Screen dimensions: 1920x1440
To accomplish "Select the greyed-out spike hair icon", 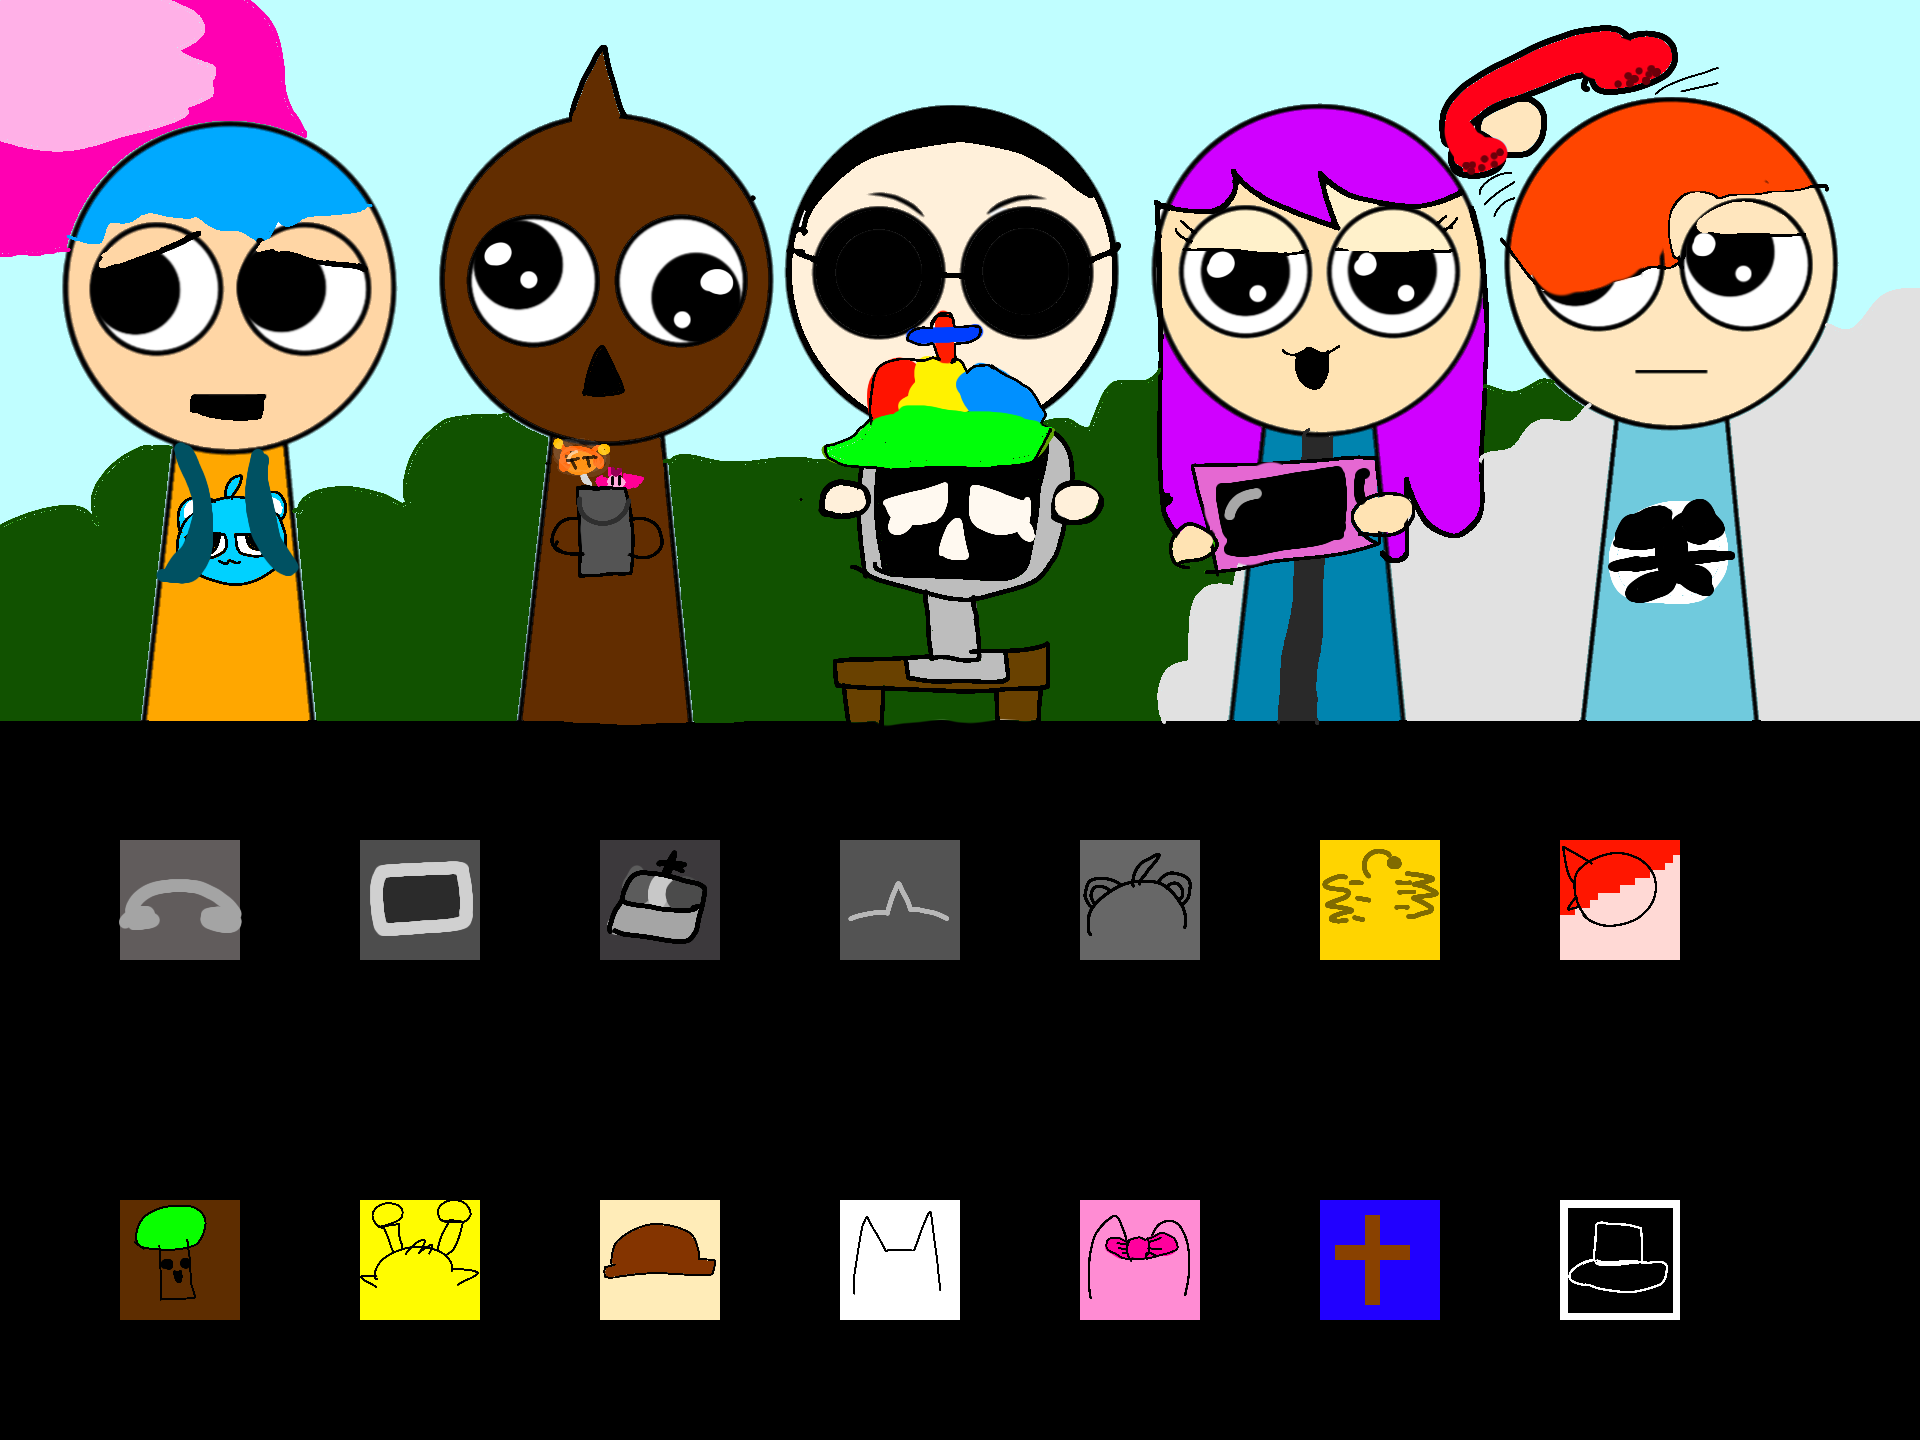I will click(x=900, y=900).
